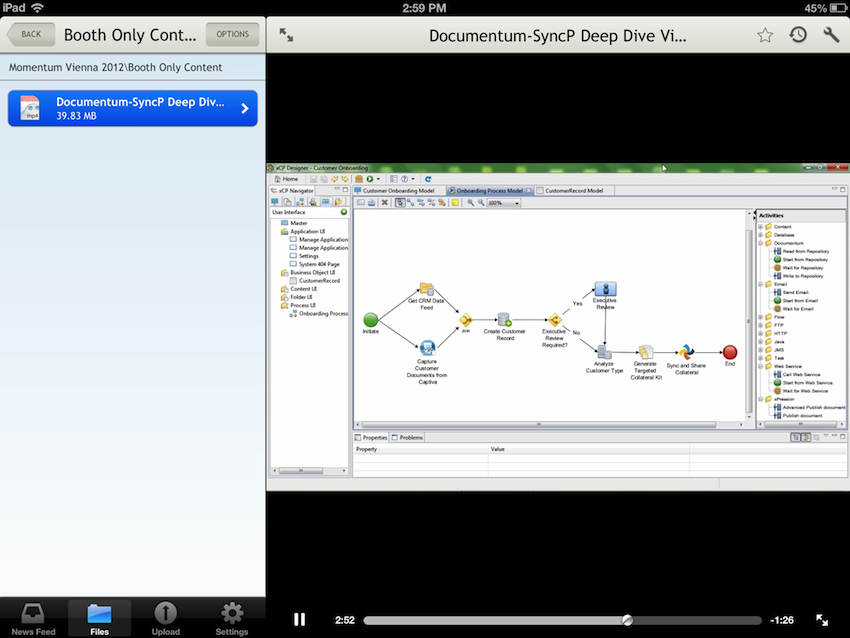850x638 pixels.
Task: Switch to the Settings tab
Action: [232, 618]
